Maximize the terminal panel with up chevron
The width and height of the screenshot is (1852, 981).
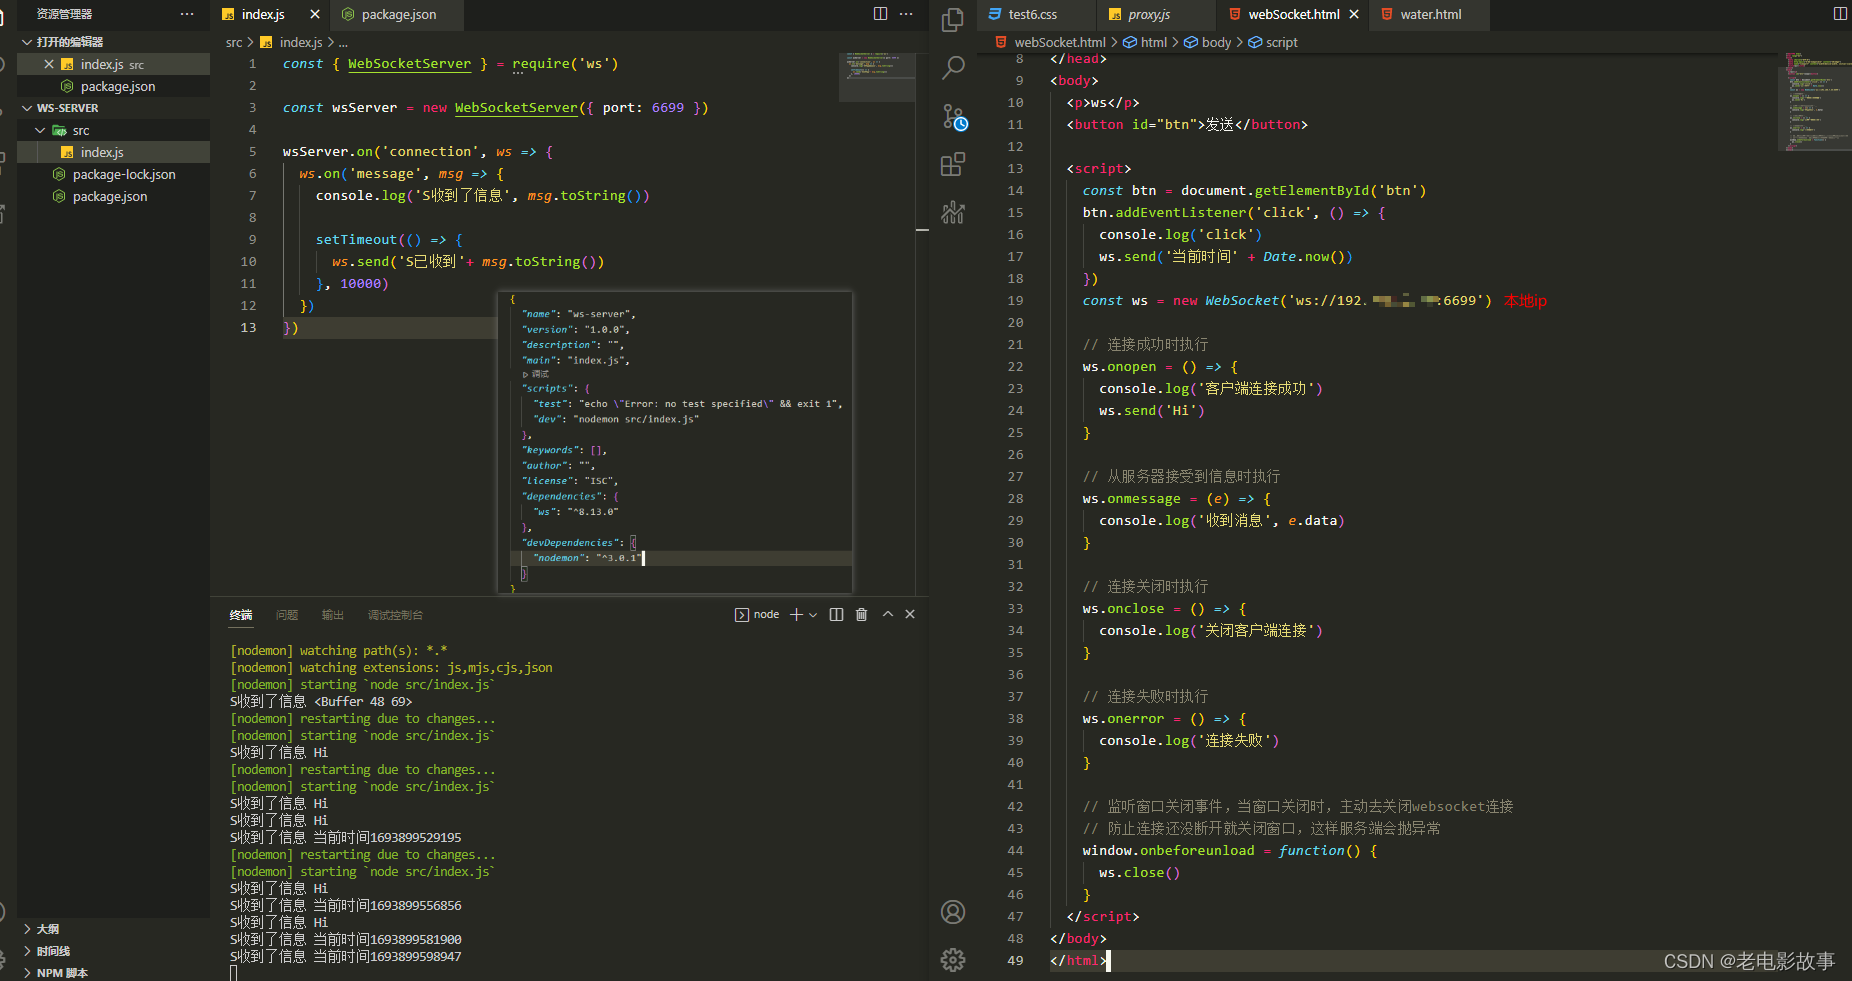[x=888, y=615]
